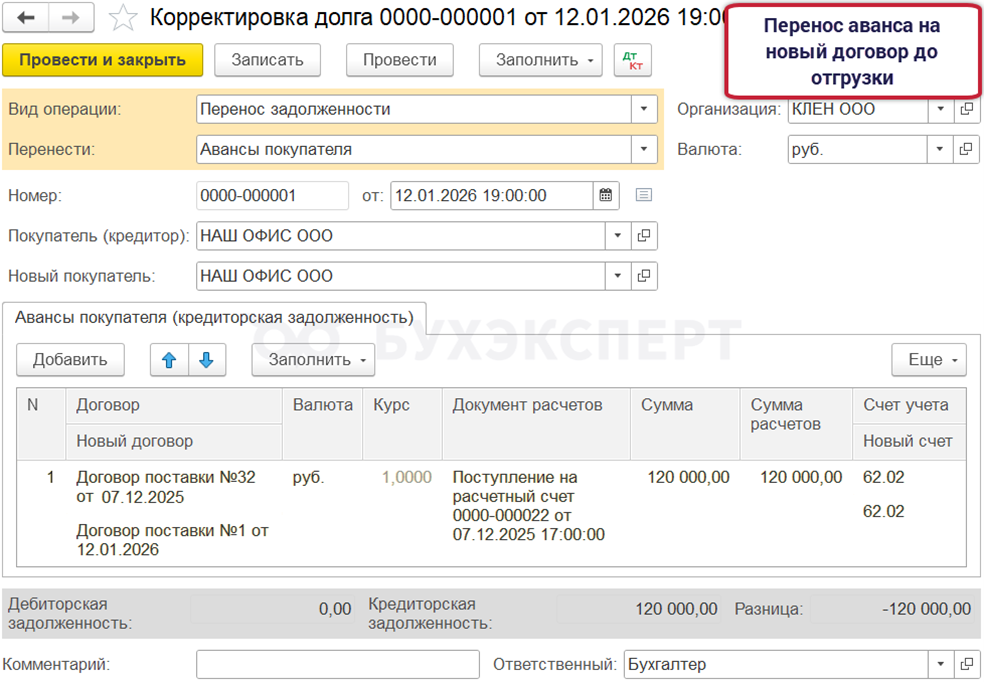Expand Вид операции dropdown list

(x=644, y=109)
